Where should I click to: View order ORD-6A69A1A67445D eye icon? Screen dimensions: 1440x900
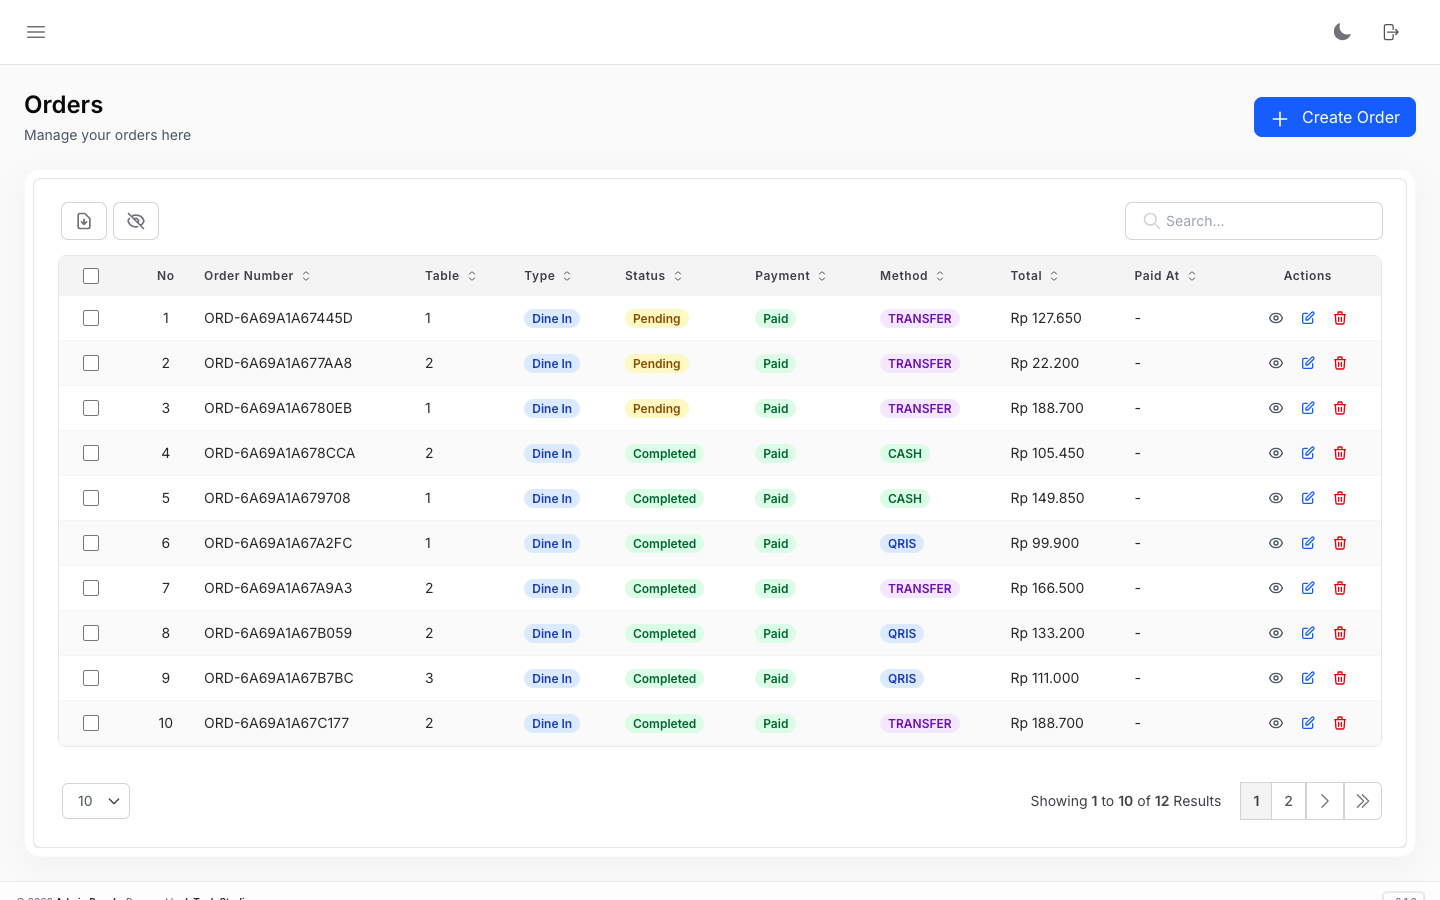(1276, 318)
